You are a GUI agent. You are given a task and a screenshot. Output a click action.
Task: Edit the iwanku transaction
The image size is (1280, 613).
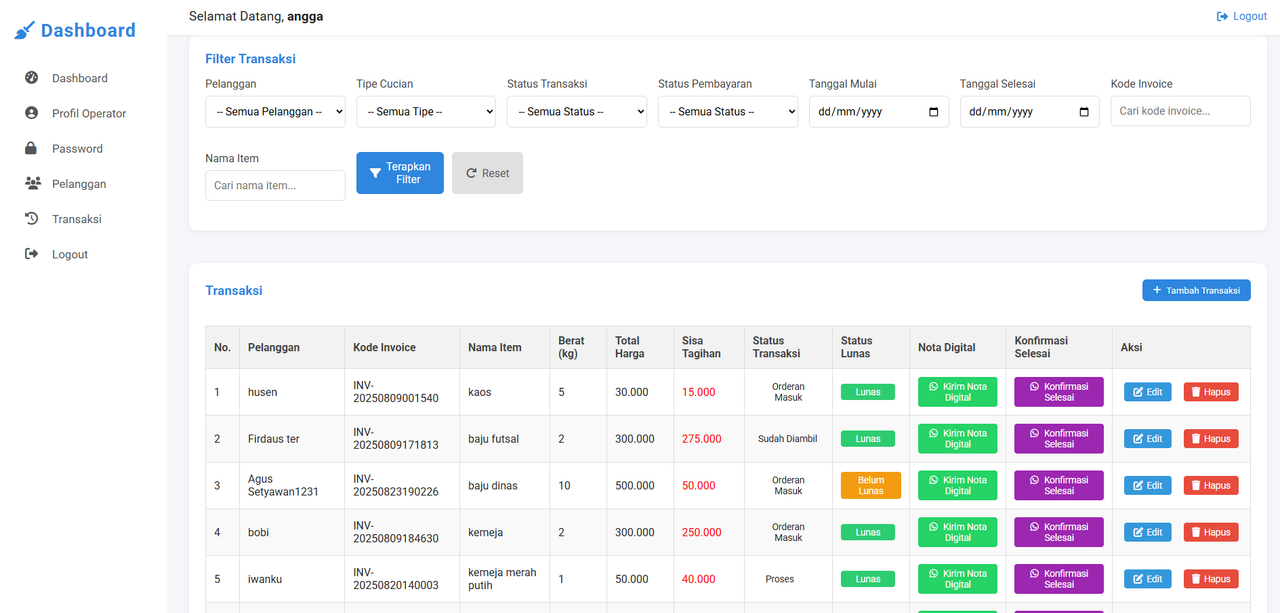click(1147, 579)
